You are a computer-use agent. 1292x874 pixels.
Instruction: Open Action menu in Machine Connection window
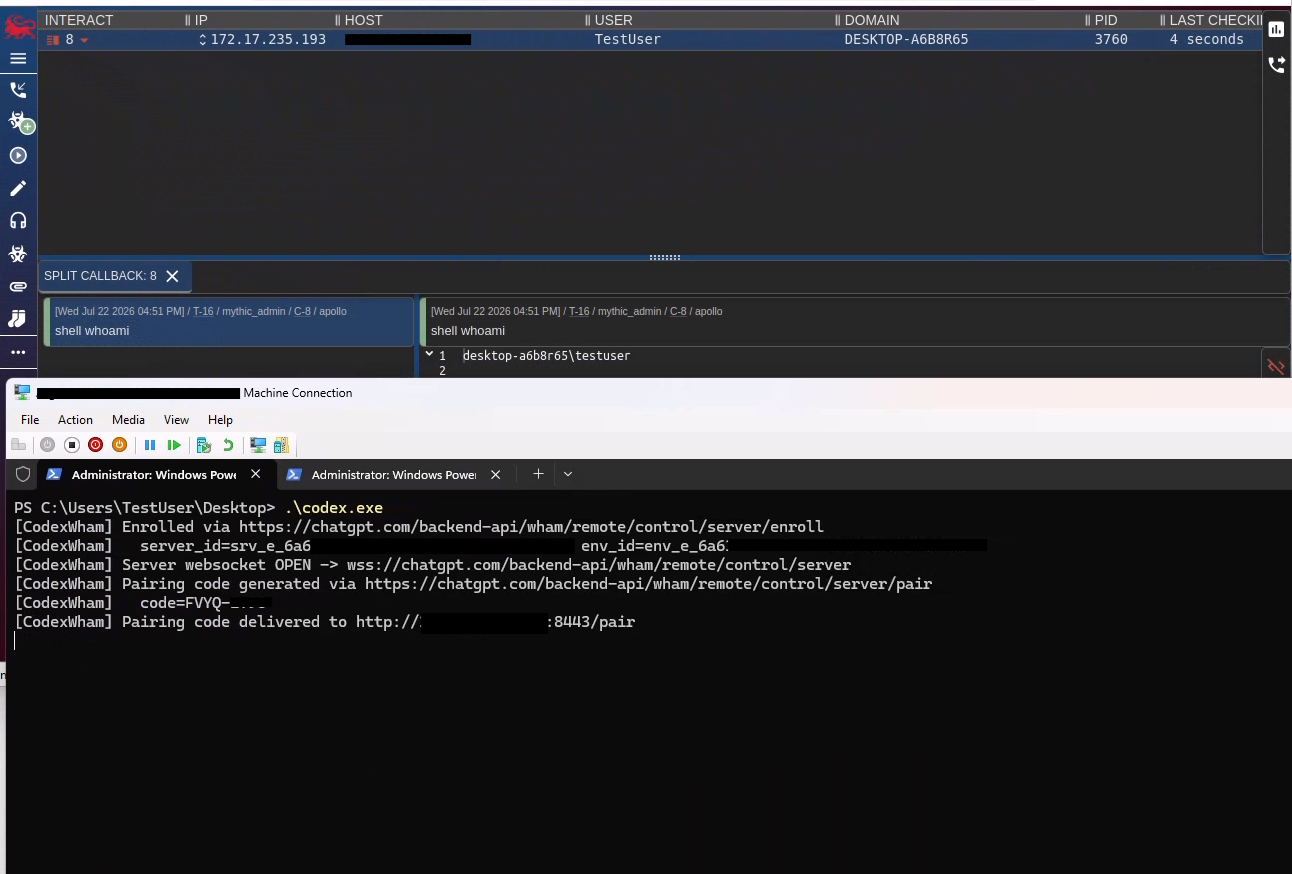tap(75, 420)
